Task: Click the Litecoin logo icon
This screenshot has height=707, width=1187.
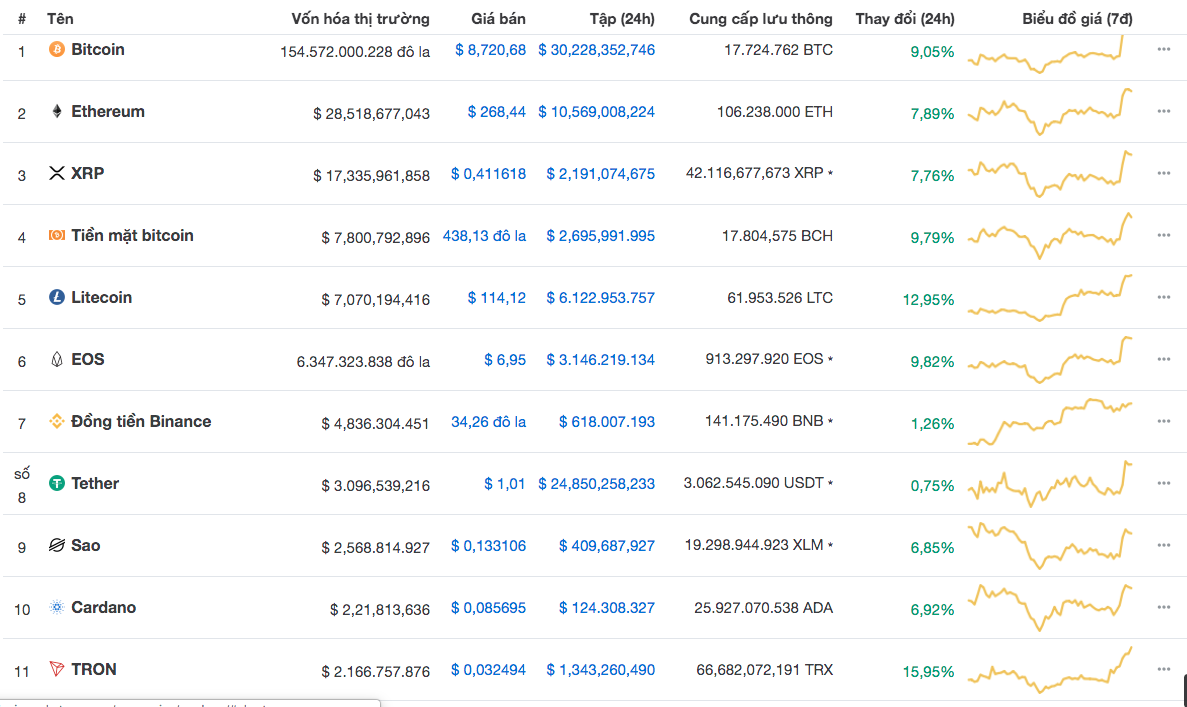Action: [x=57, y=297]
